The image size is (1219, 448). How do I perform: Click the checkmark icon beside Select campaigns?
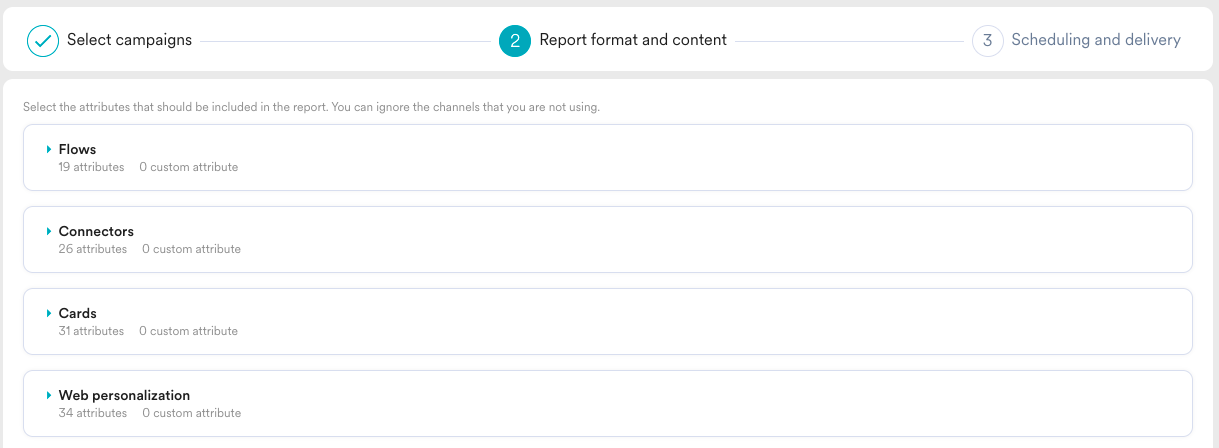(43, 41)
